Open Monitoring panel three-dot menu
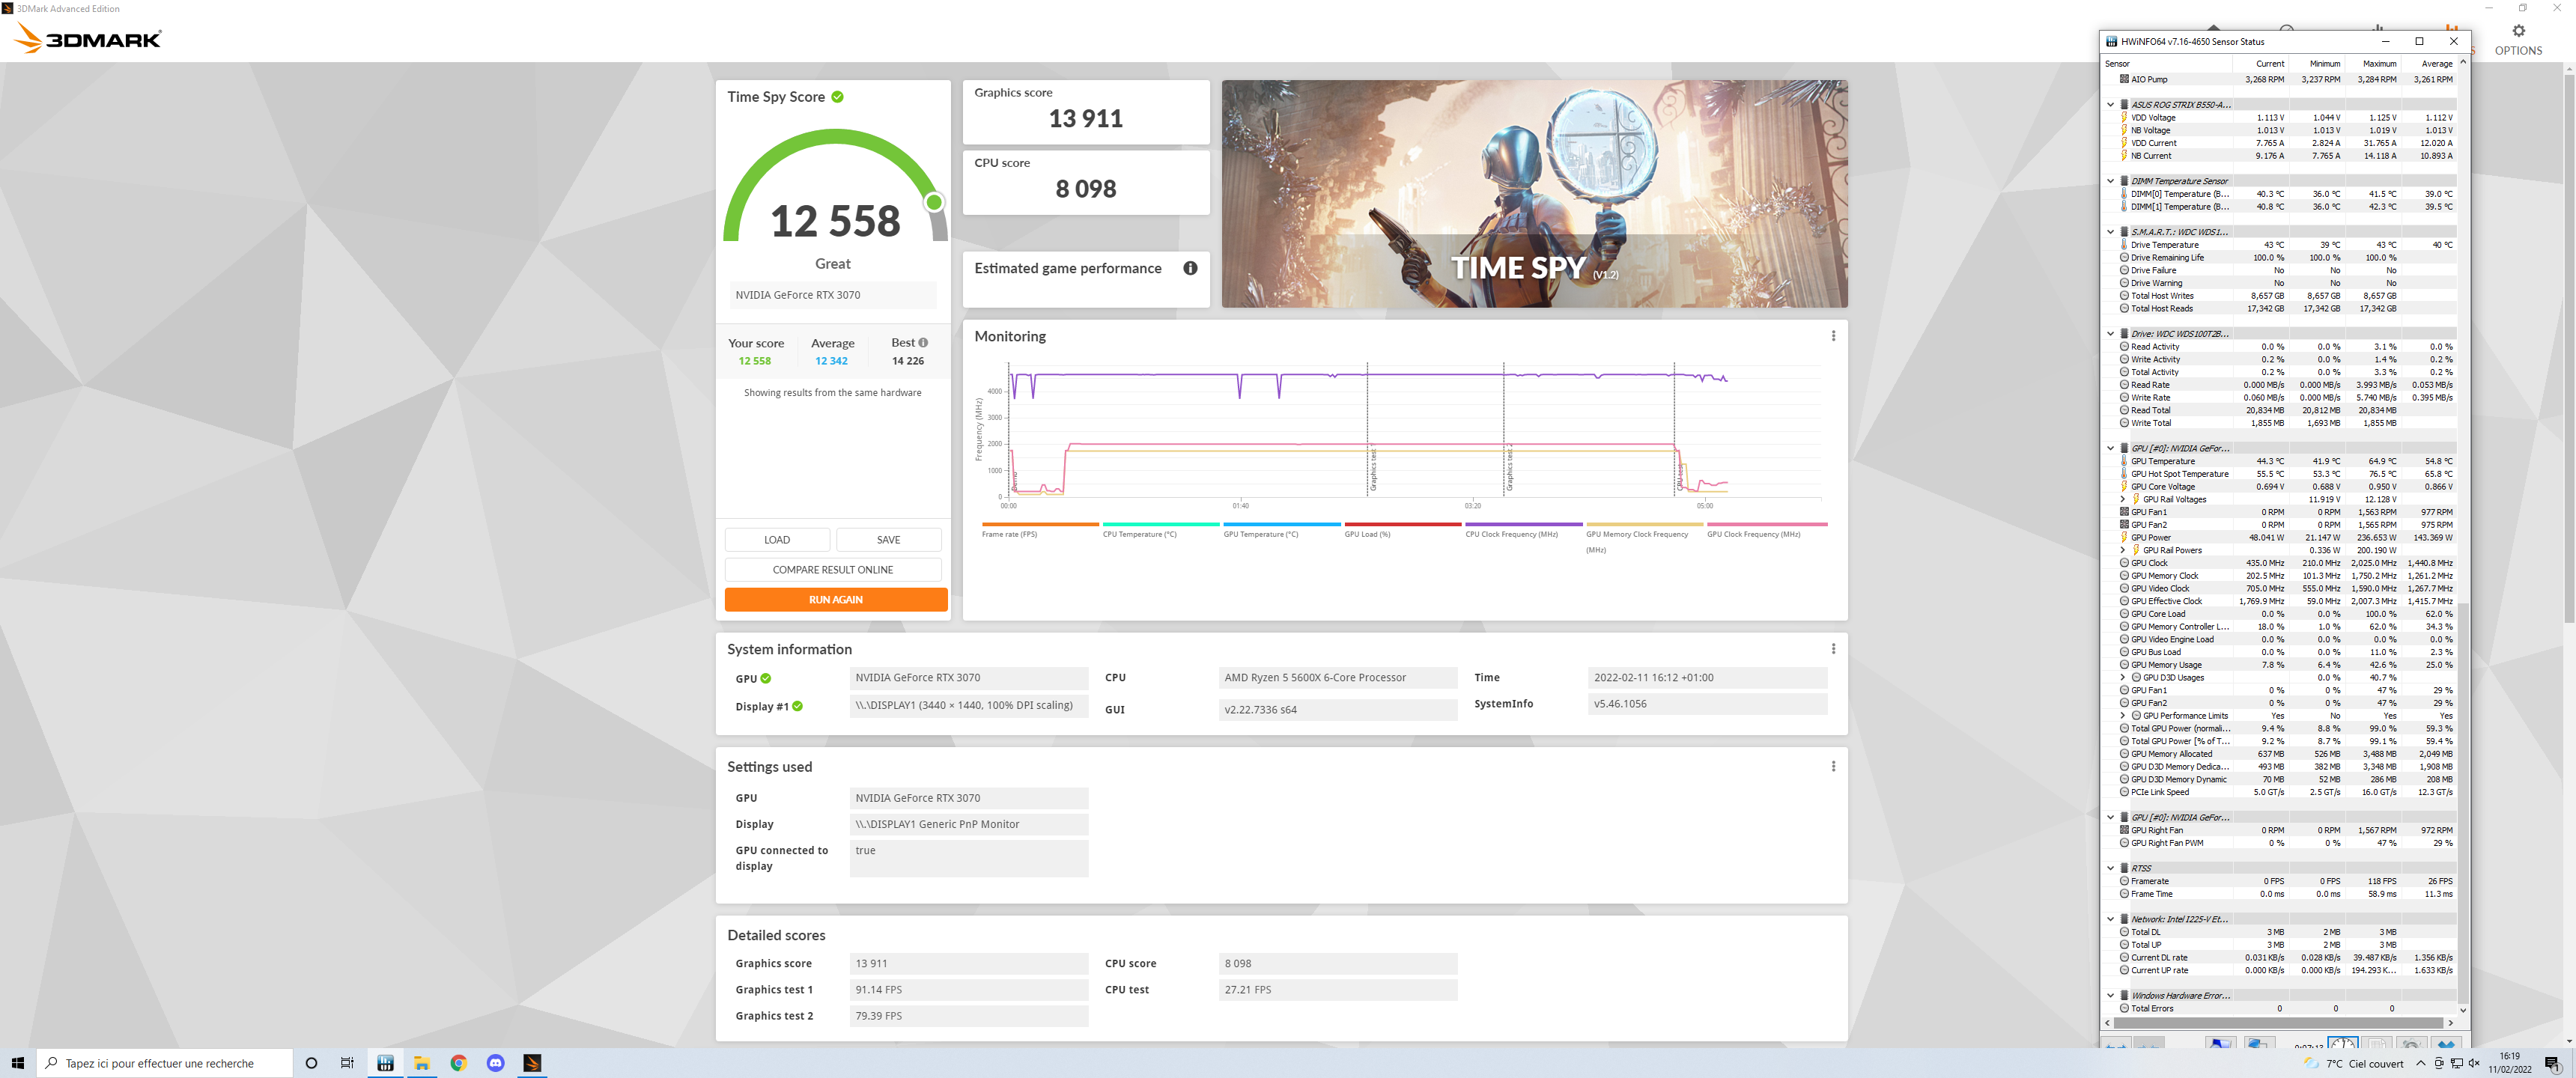 tap(1833, 336)
